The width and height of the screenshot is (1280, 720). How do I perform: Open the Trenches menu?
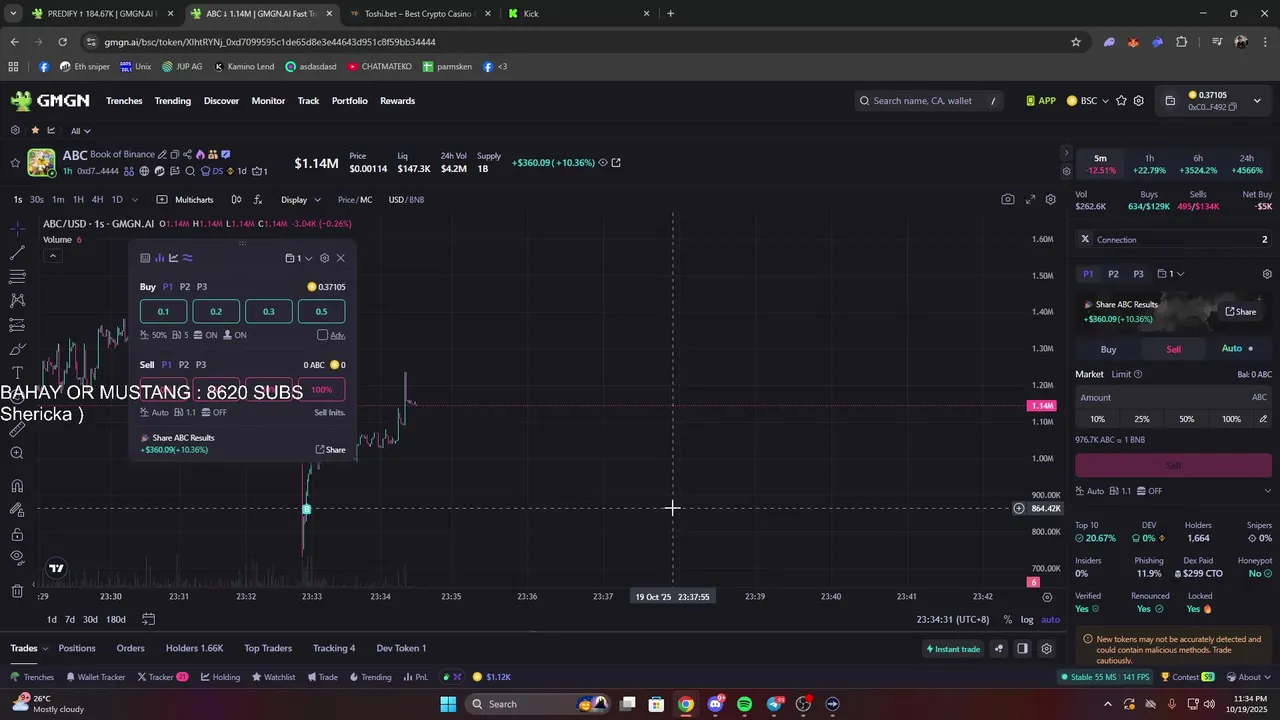pos(124,101)
